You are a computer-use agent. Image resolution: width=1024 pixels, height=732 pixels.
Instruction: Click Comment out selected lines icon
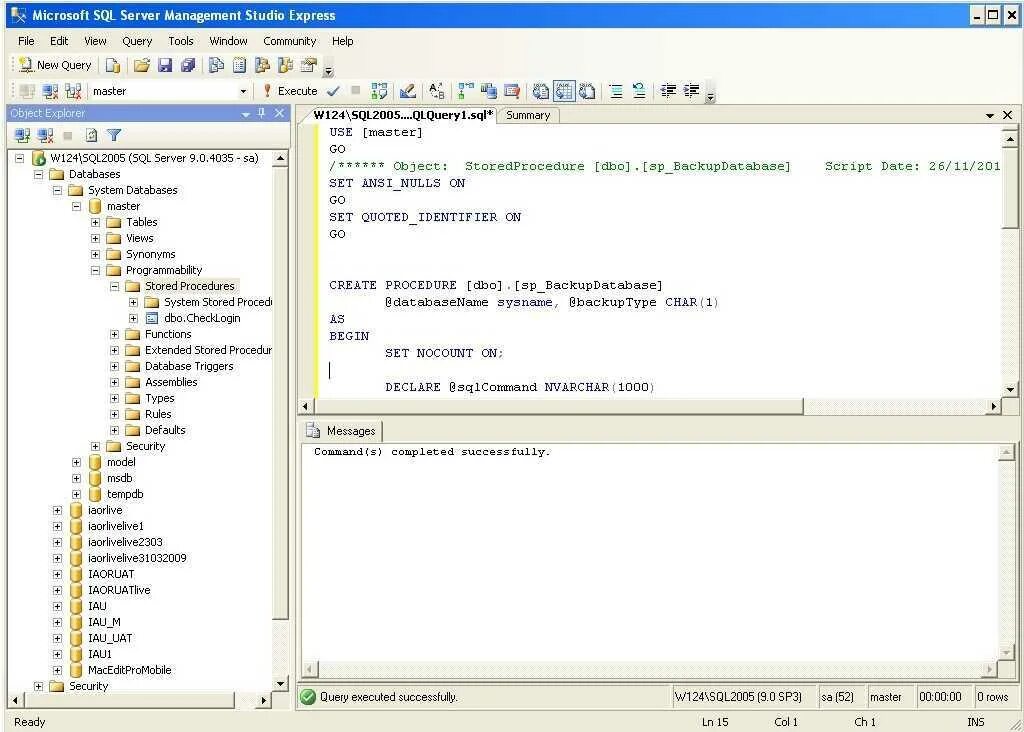[x=616, y=91]
